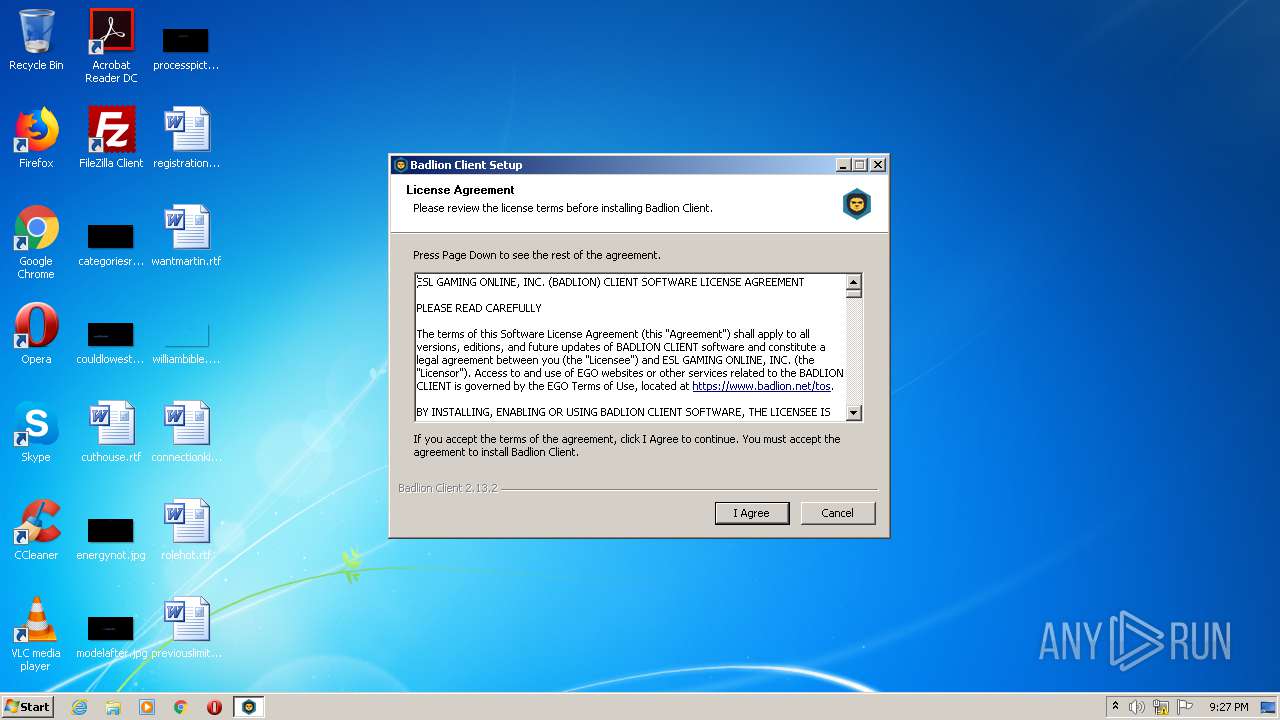Open the volume control in system tray
Screen dimensions: 1280x720
pyautogui.click(x=1137, y=707)
